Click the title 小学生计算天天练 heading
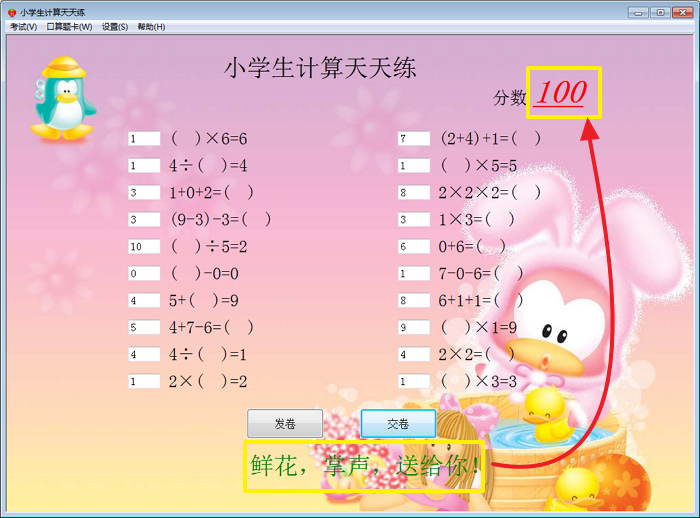The image size is (700, 518). pos(320,68)
